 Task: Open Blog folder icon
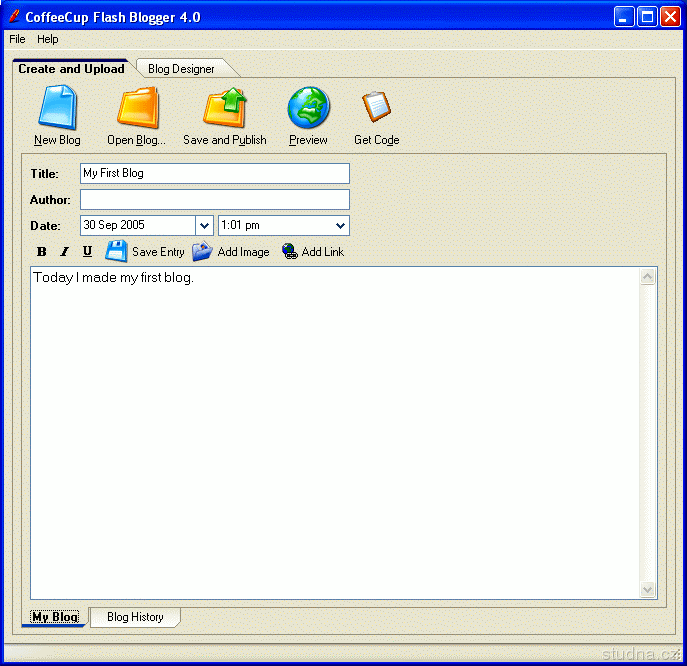click(138, 107)
